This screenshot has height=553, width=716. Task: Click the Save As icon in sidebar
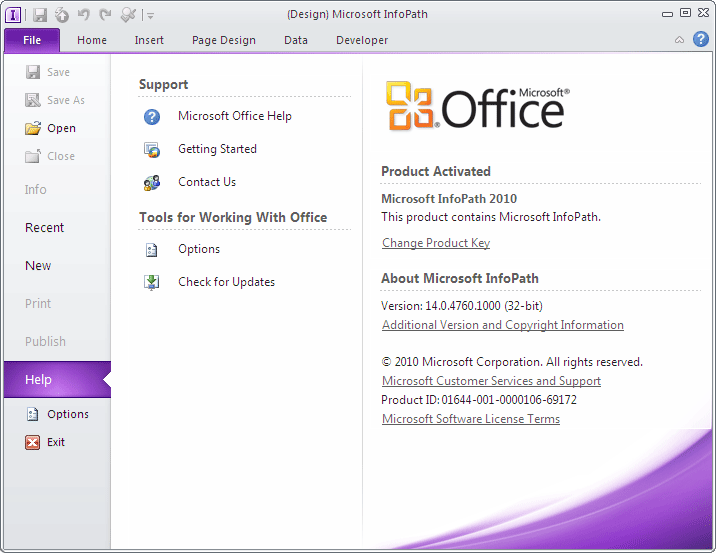(x=33, y=100)
